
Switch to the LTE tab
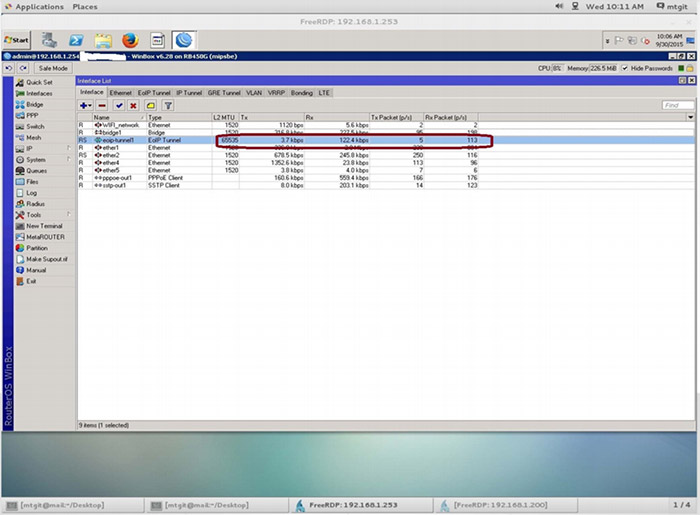tap(324, 93)
